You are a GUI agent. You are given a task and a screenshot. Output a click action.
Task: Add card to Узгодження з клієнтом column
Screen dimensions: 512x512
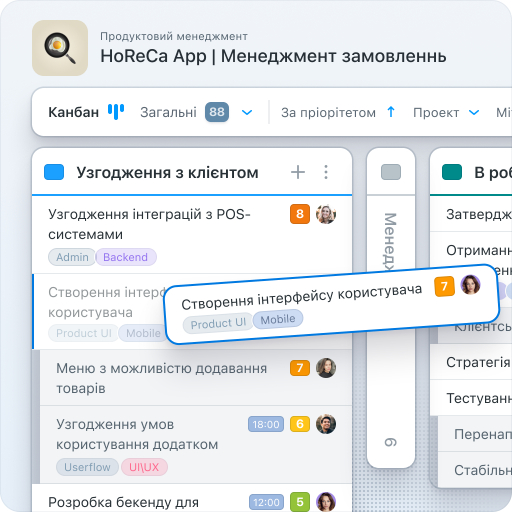tap(298, 172)
